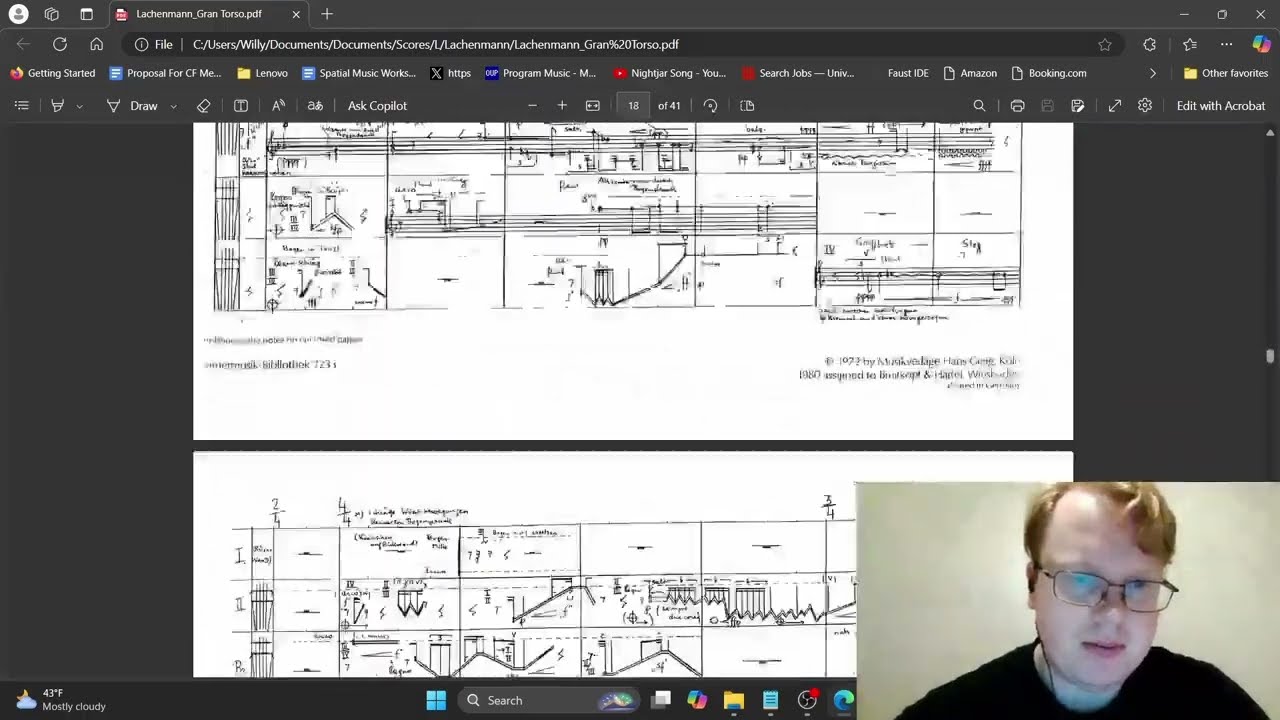This screenshot has width=1280, height=720.
Task: Start Read aloud
Action: tap(278, 105)
